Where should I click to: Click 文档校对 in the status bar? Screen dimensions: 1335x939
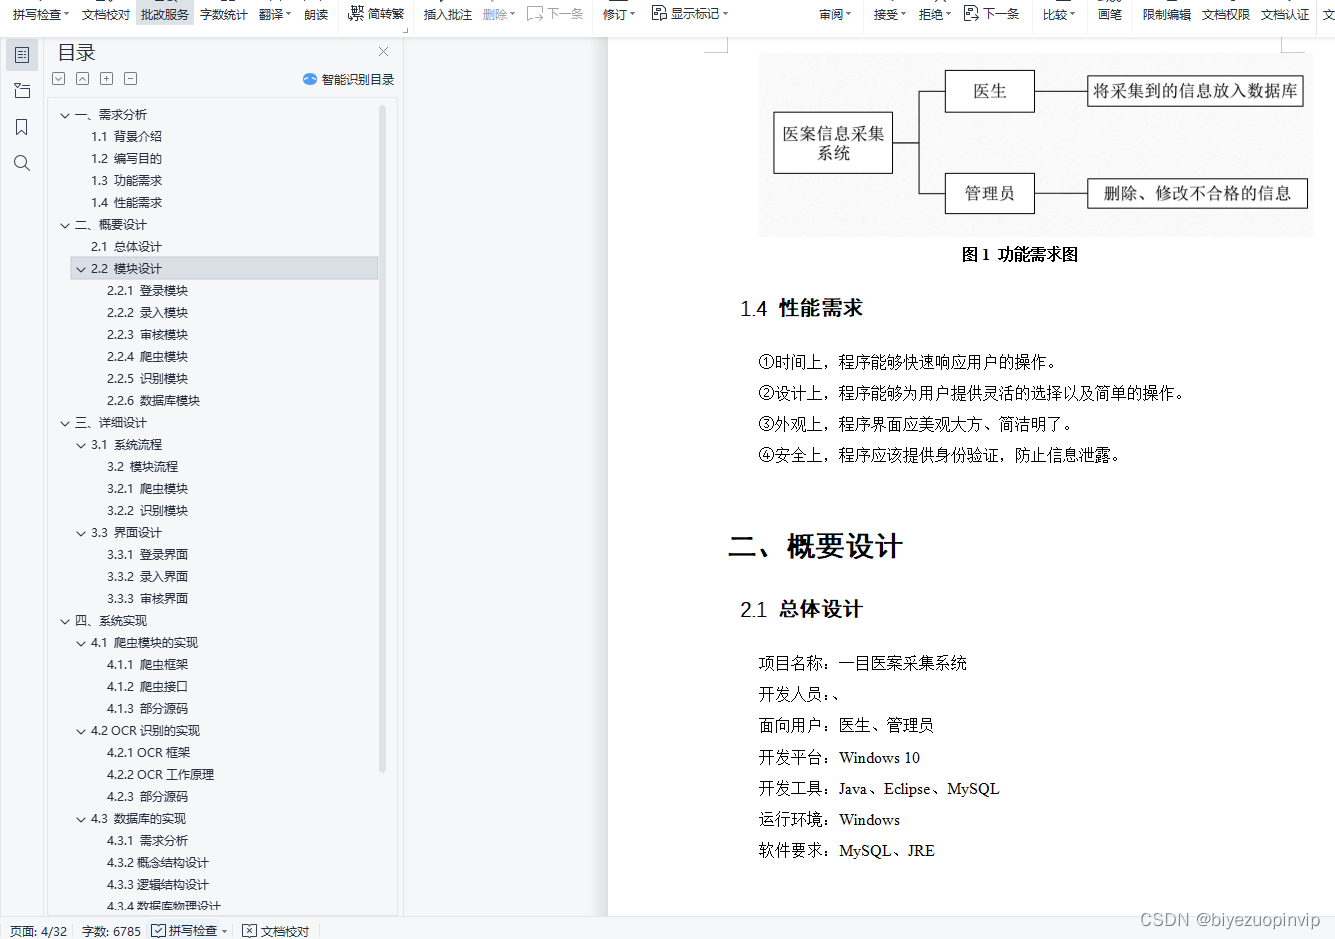point(276,931)
